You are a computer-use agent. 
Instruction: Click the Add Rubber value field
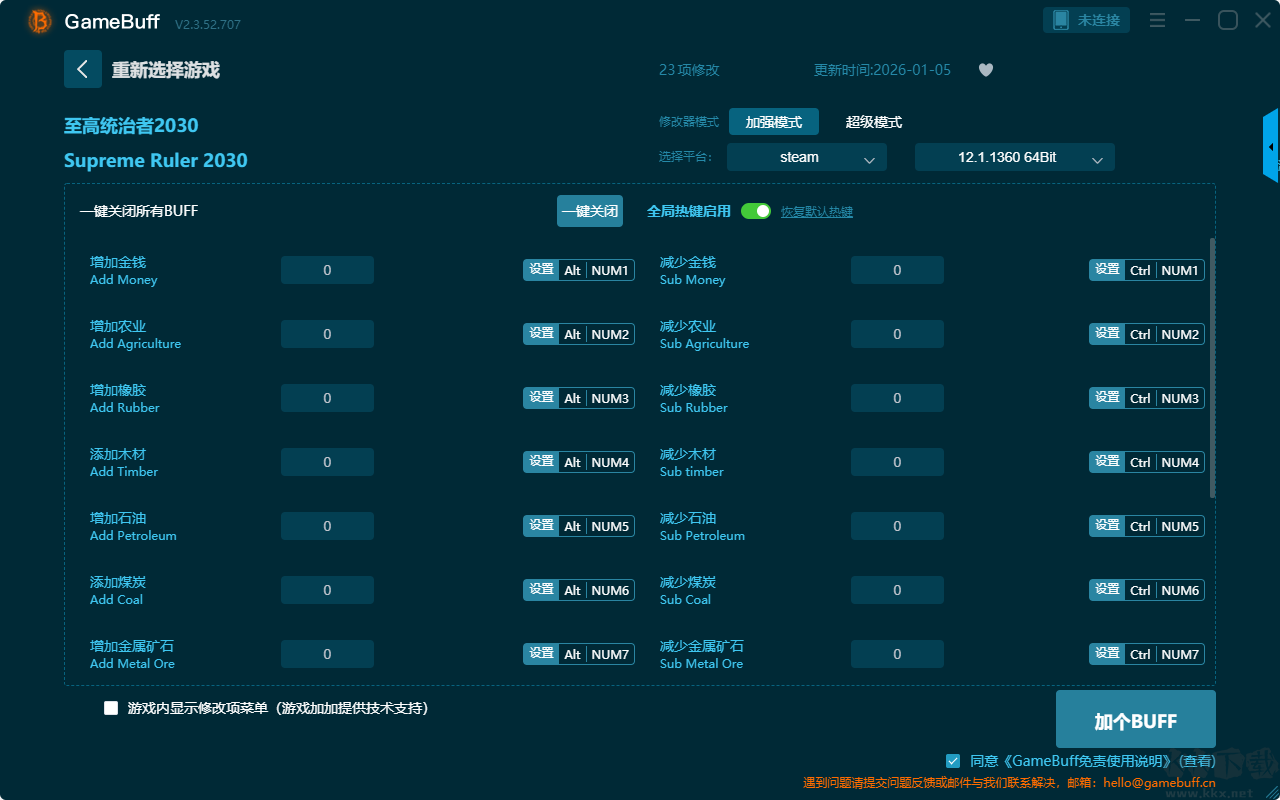click(327, 398)
